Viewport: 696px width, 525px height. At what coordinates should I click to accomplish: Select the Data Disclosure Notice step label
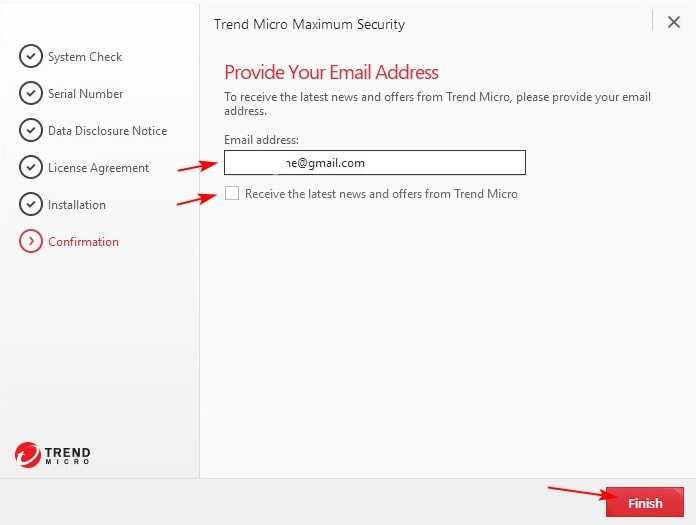[107, 130]
